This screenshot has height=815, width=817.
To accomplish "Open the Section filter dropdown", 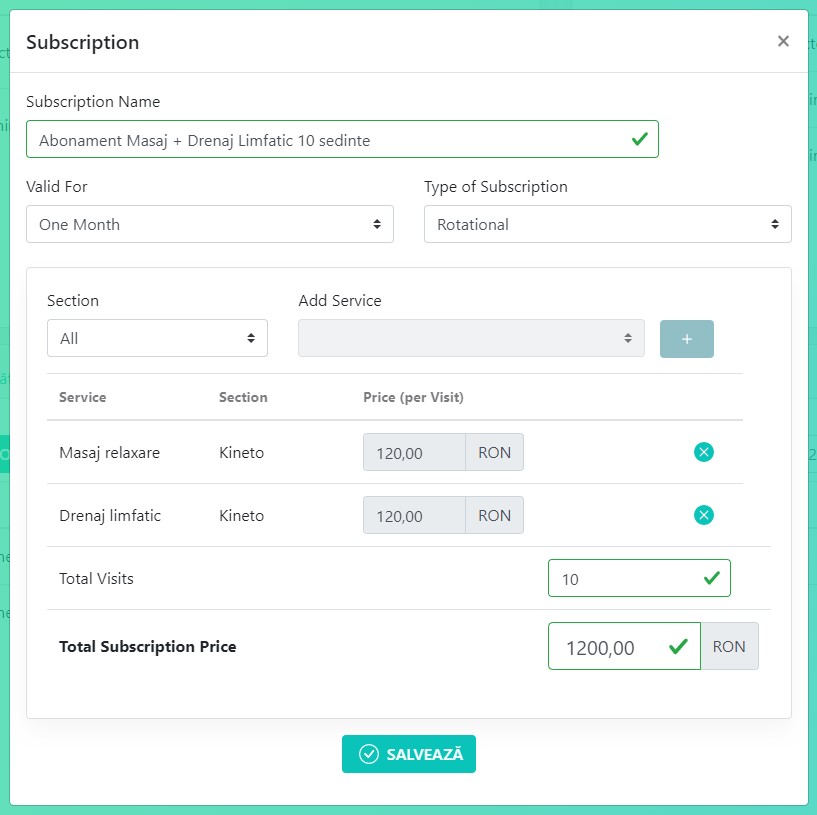I will pyautogui.click(x=157, y=338).
